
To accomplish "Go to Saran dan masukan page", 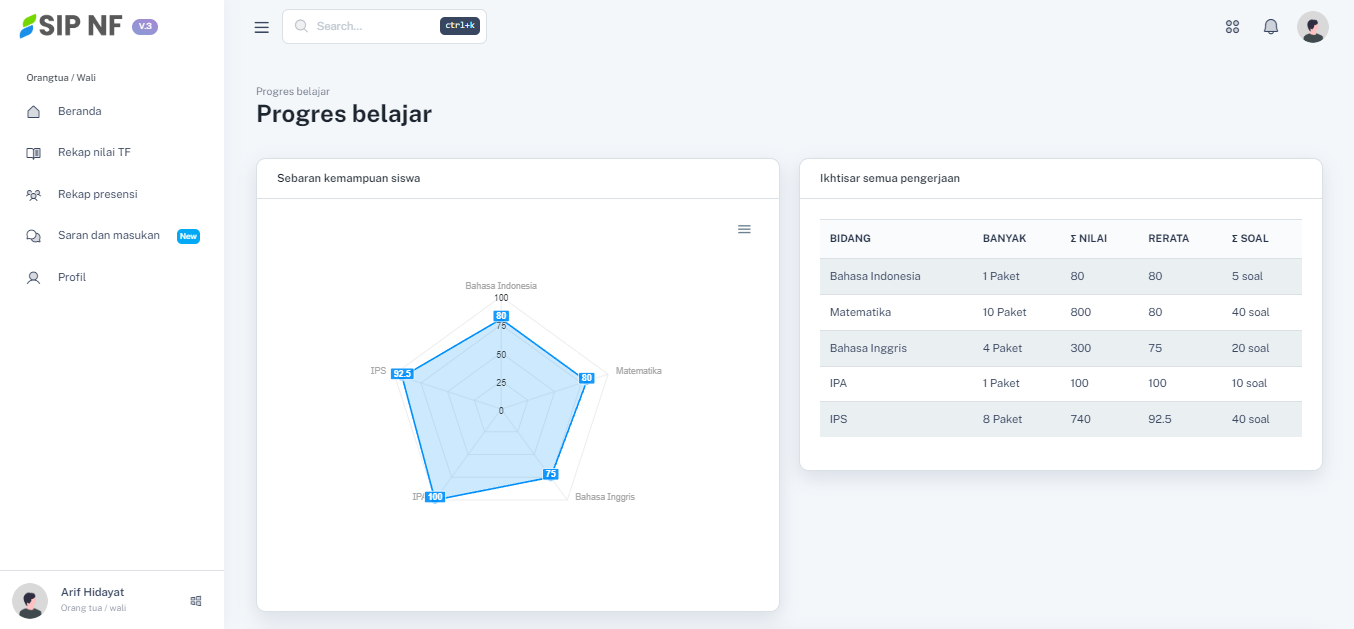I will [109, 236].
